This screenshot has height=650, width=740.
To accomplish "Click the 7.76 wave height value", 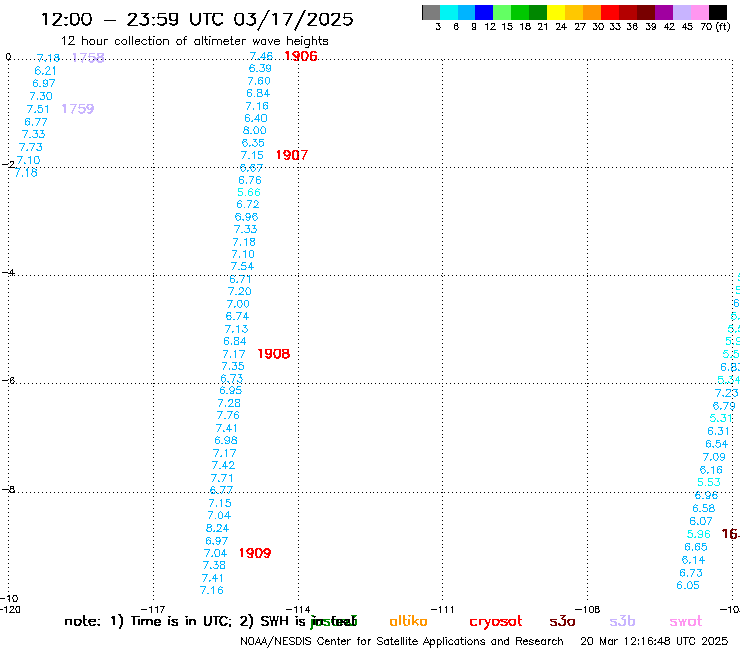I will pyautogui.click(x=228, y=415).
